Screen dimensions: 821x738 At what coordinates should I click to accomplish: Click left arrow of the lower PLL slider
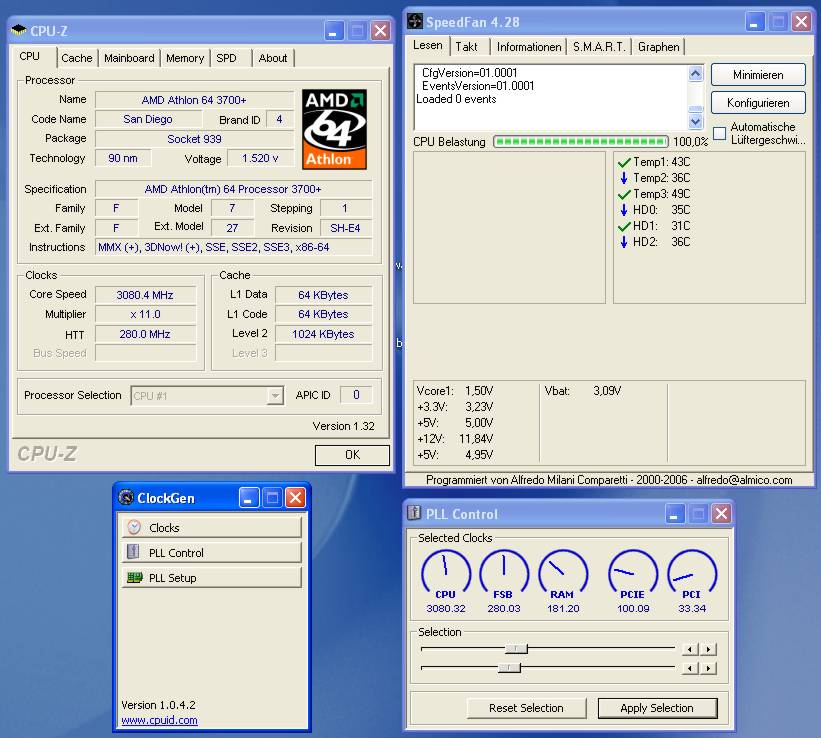click(x=690, y=668)
